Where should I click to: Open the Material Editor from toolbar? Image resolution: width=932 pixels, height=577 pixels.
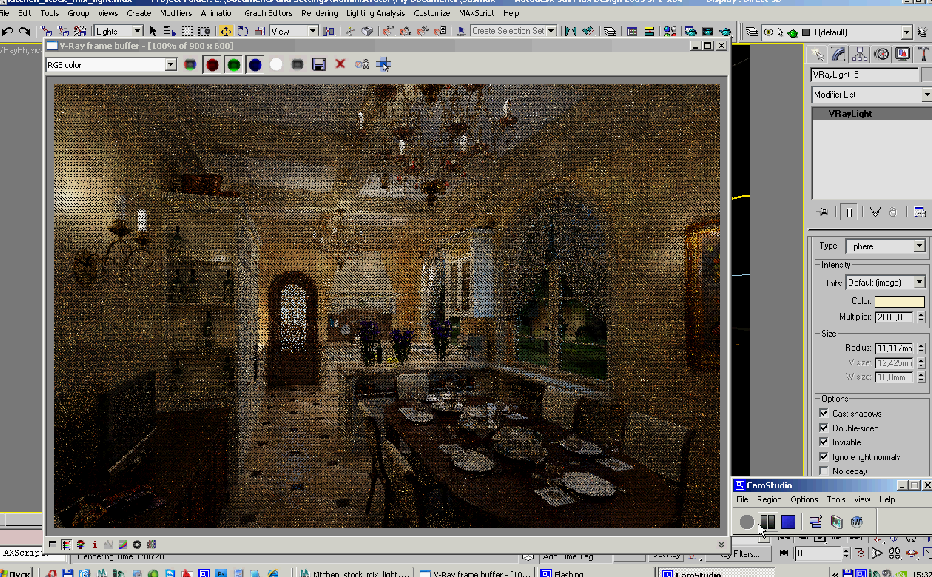pyautogui.click(x=670, y=31)
